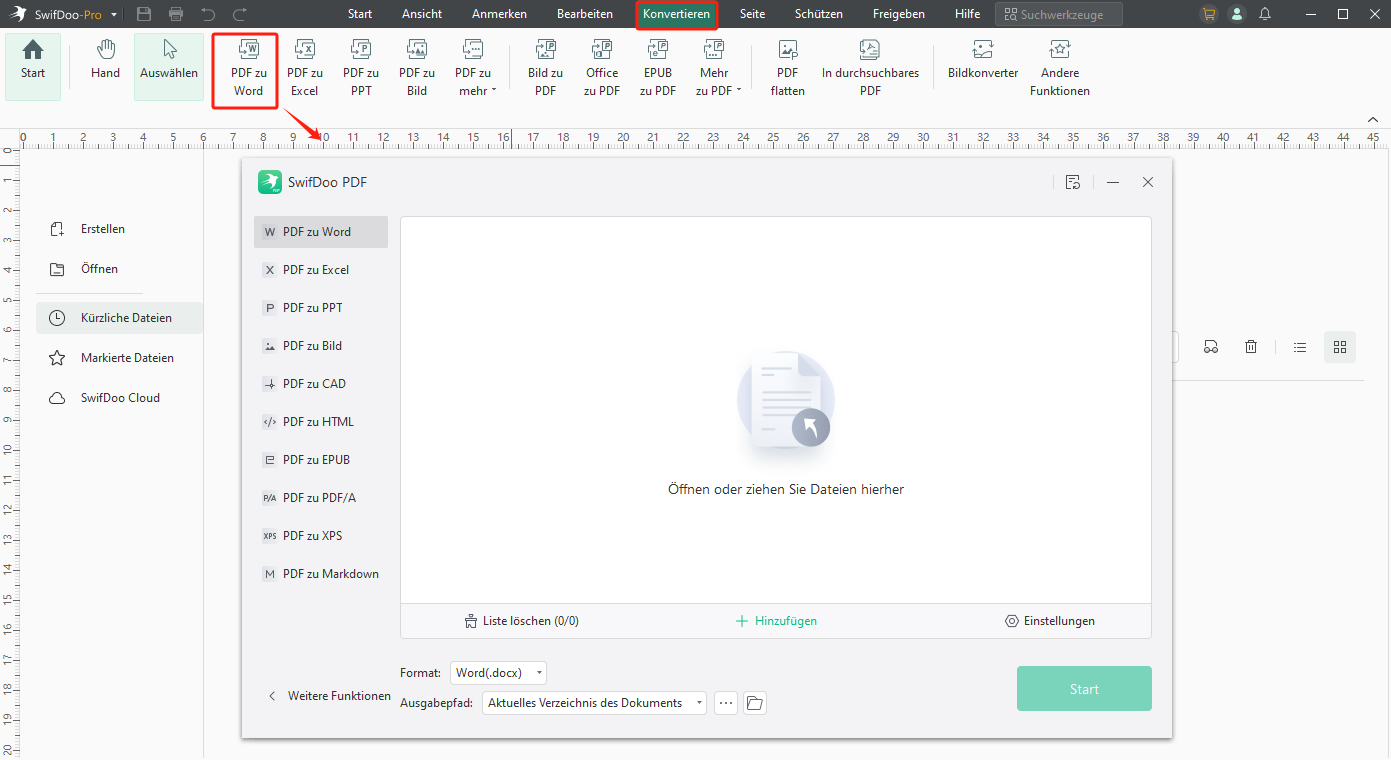The height and width of the screenshot is (760, 1391).
Task: Switch to the Konvertieren tab
Action: coord(677,14)
